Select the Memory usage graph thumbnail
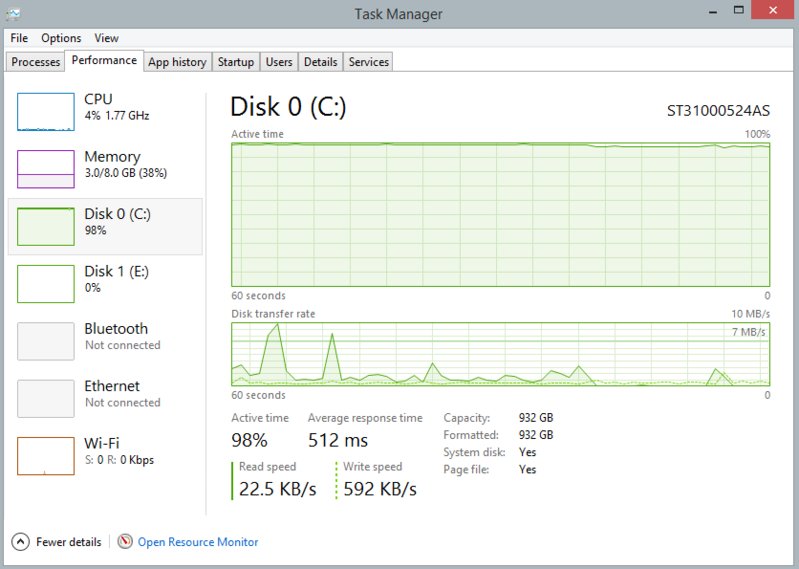Screen dimensions: 799x569 [x=46, y=169]
